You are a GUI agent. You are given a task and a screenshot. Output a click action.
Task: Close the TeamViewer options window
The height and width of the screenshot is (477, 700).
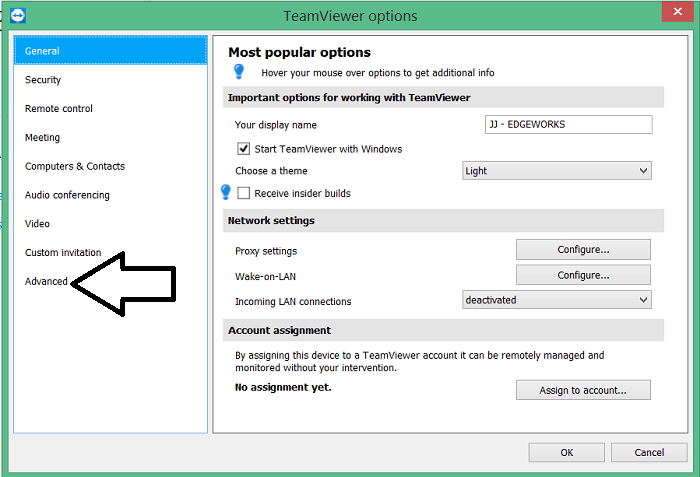[677, 11]
